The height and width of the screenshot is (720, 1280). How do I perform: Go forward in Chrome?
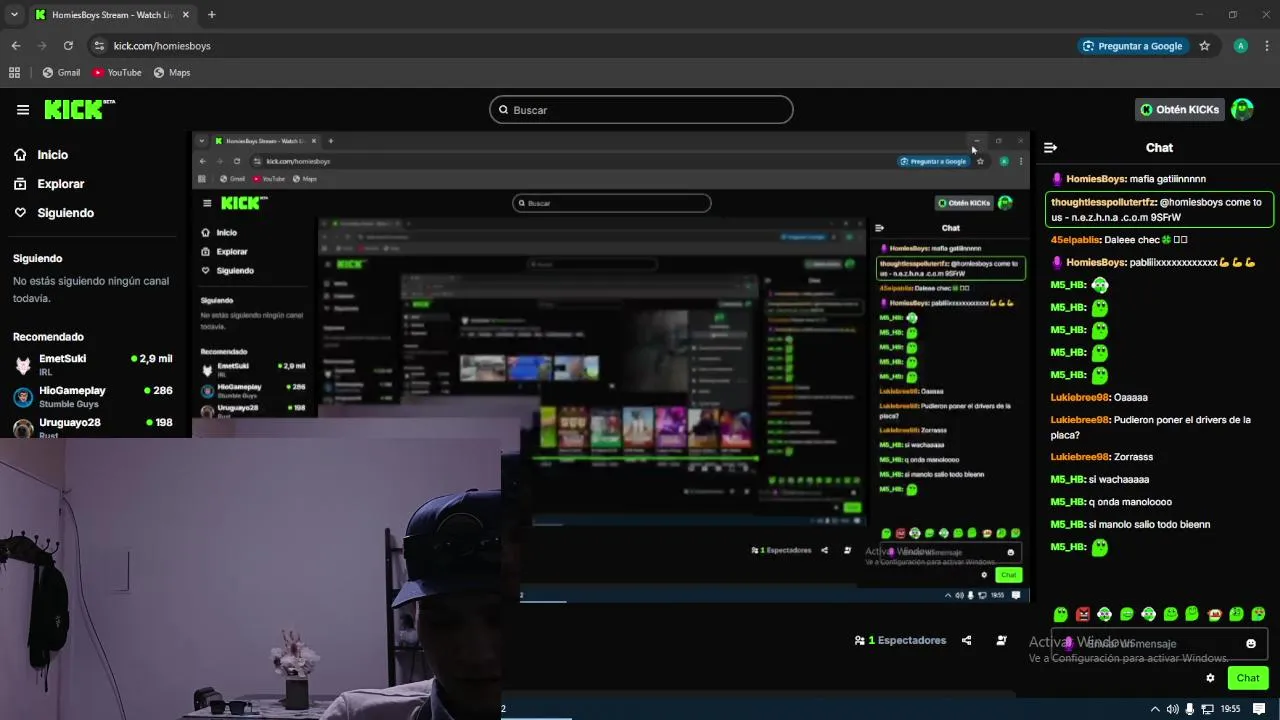42,46
